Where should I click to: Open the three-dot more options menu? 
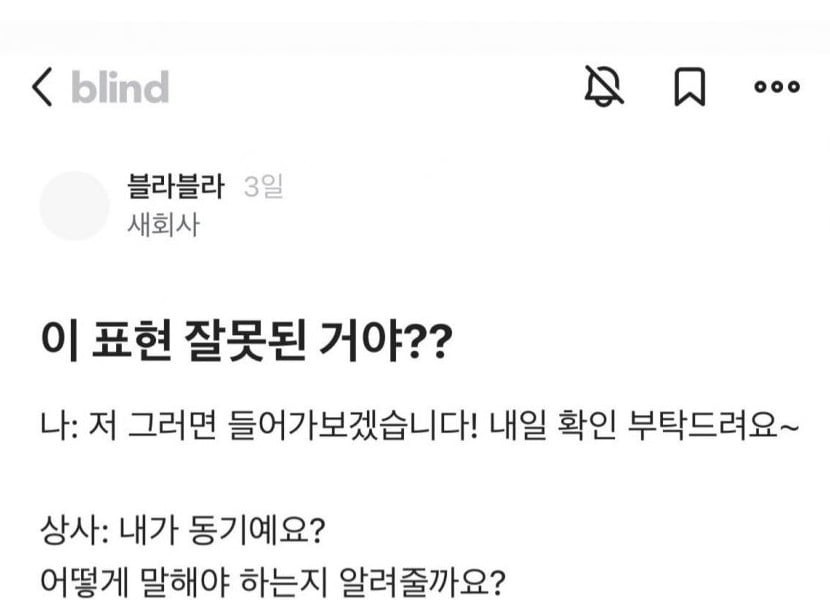776,88
